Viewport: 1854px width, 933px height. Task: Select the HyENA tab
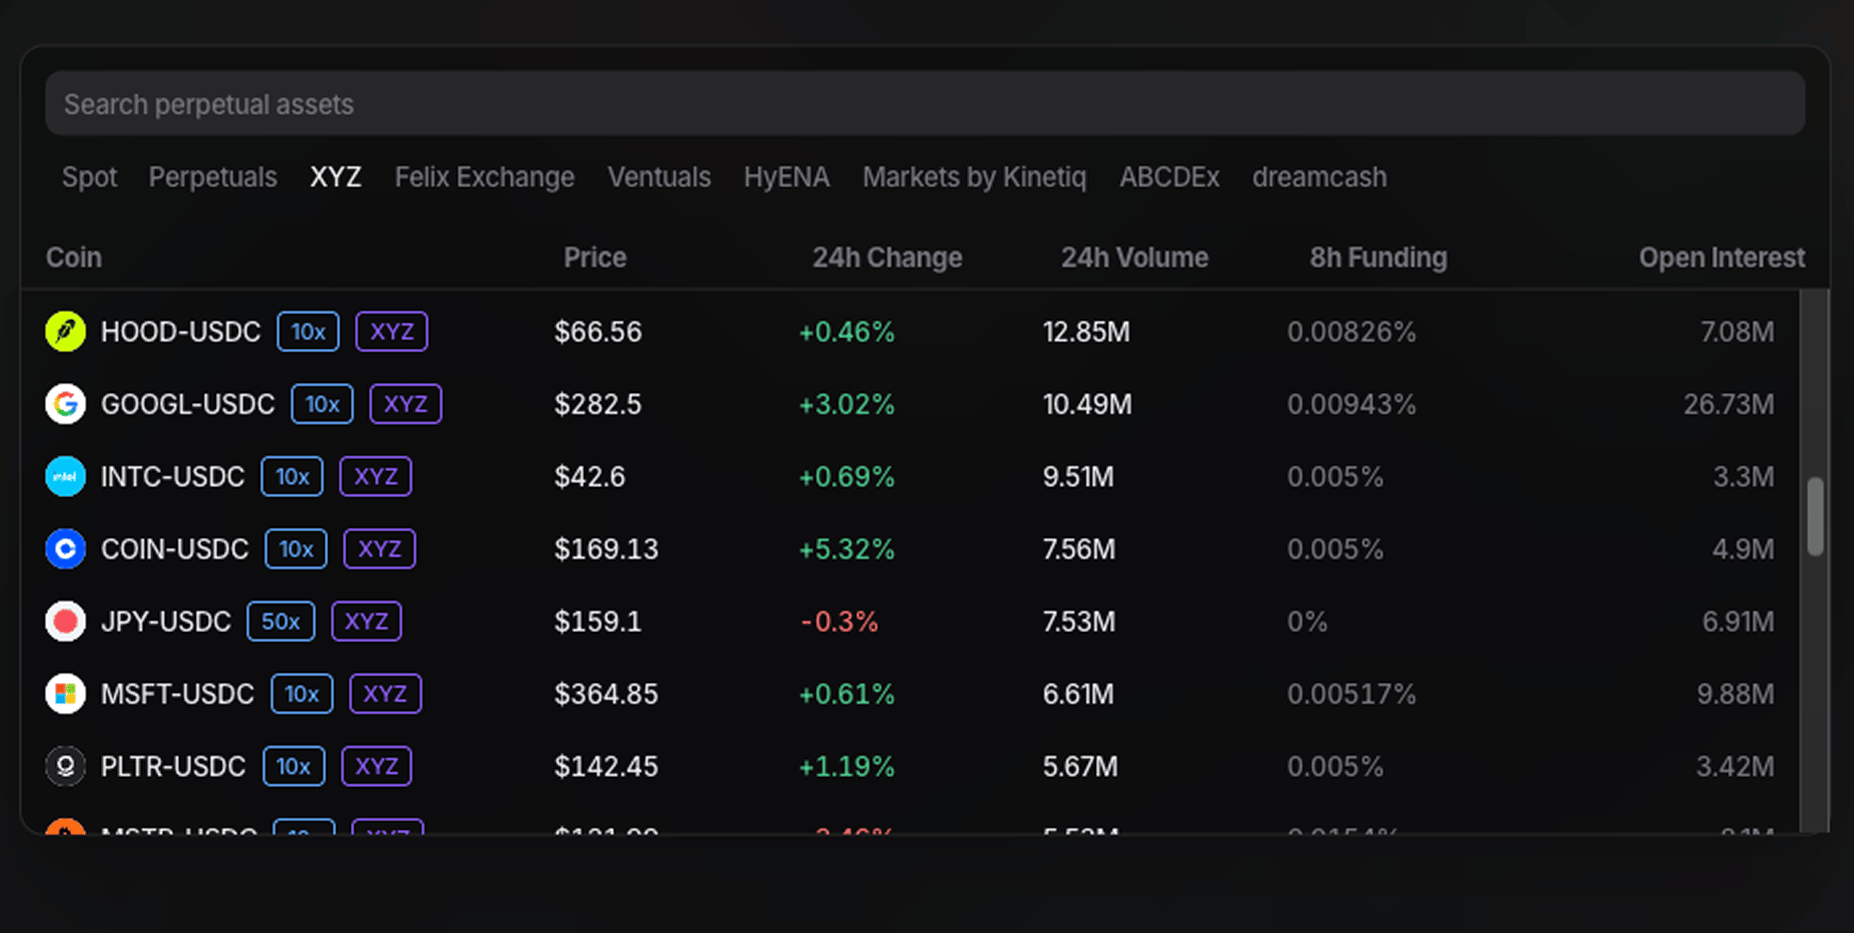pyautogui.click(x=786, y=177)
